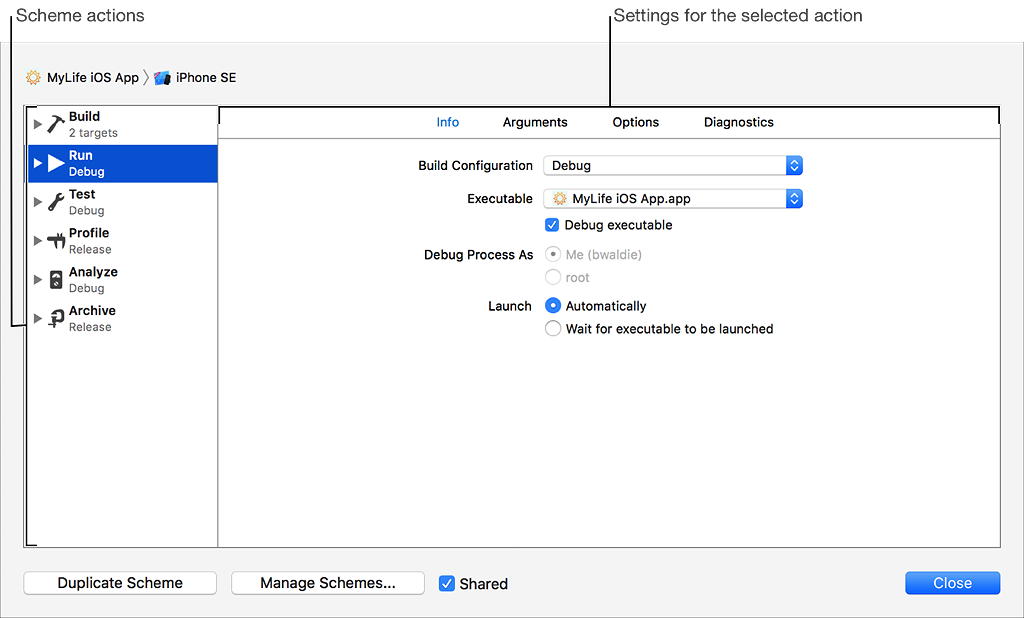The height and width of the screenshot is (618, 1024).
Task: Toggle the Debug executable checkbox
Action: click(x=552, y=225)
